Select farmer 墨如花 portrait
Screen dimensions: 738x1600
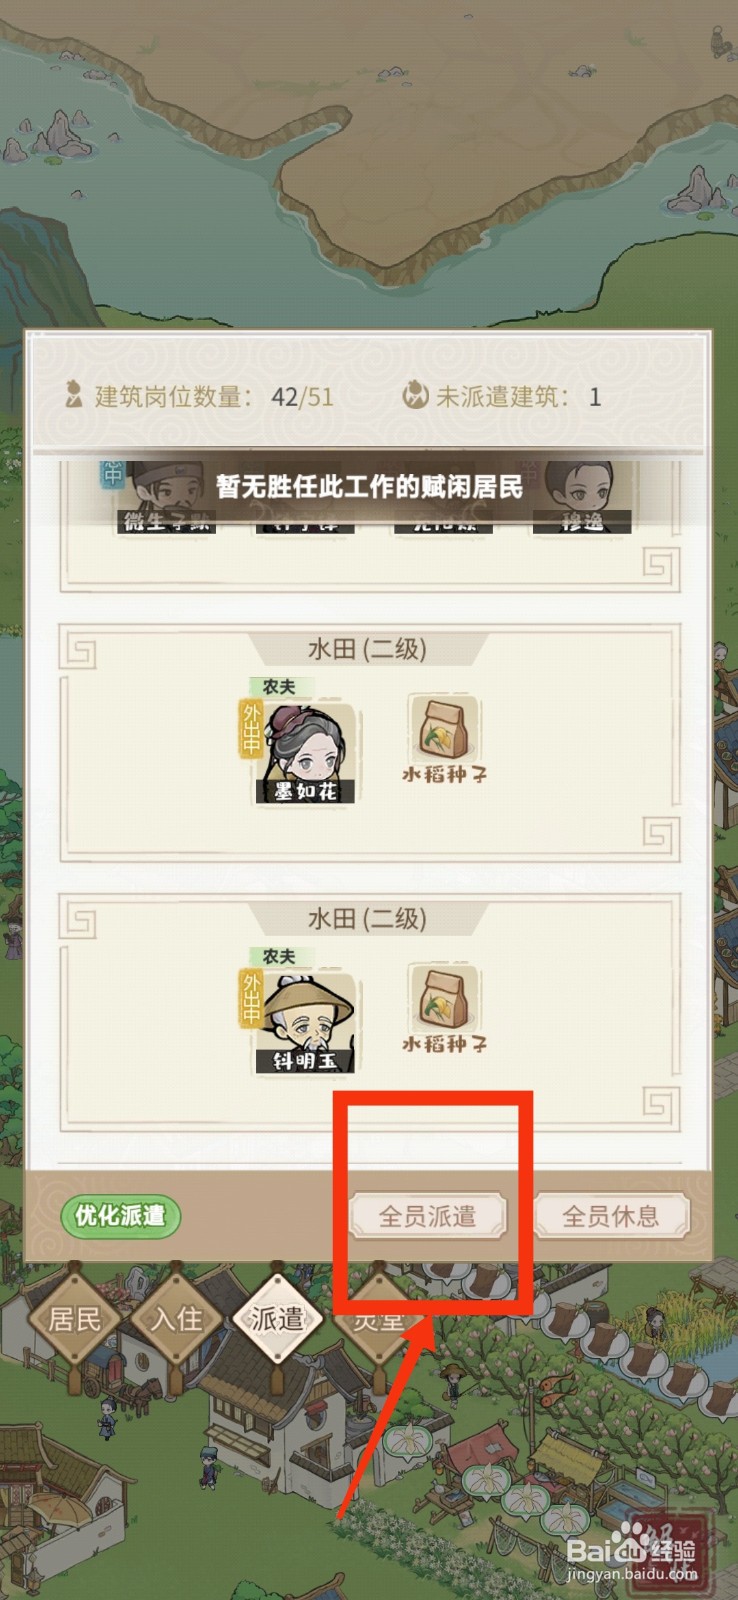pyautogui.click(x=308, y=752)
